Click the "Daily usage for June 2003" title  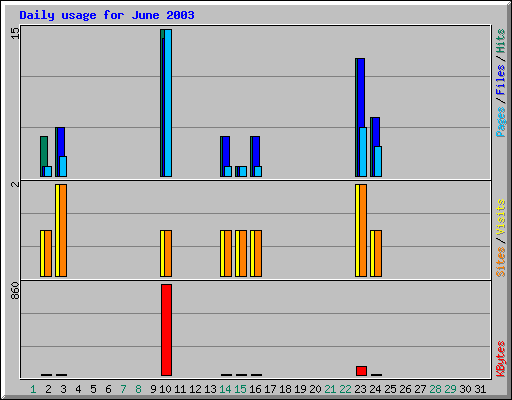107,15
